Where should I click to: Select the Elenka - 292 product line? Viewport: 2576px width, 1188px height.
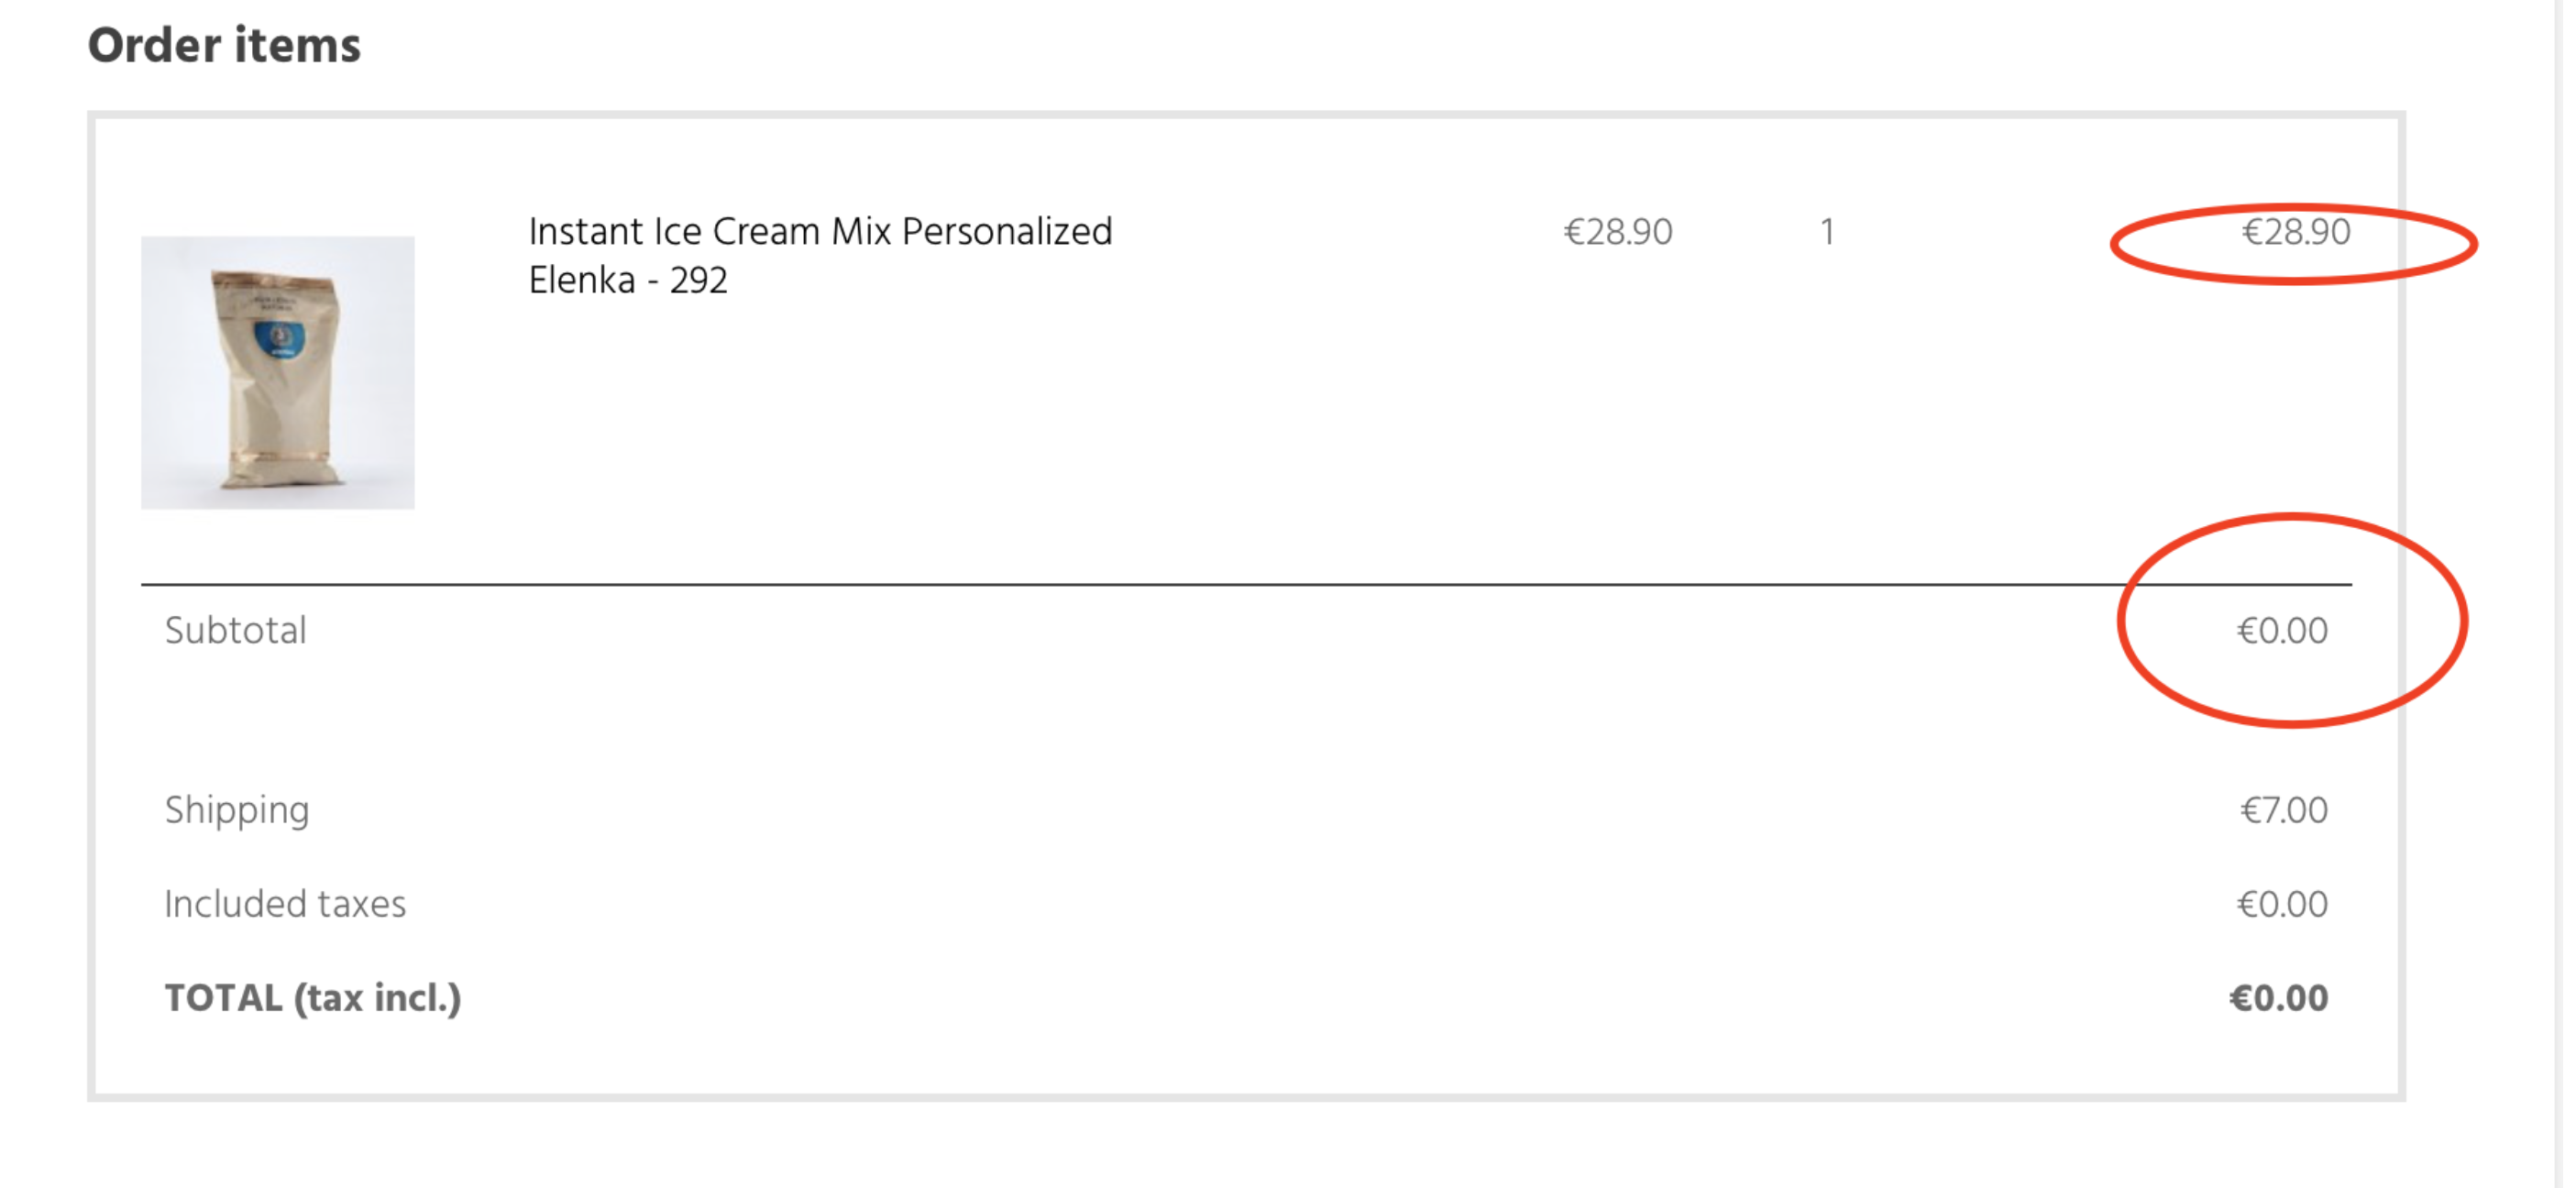(x=628, y=280)
